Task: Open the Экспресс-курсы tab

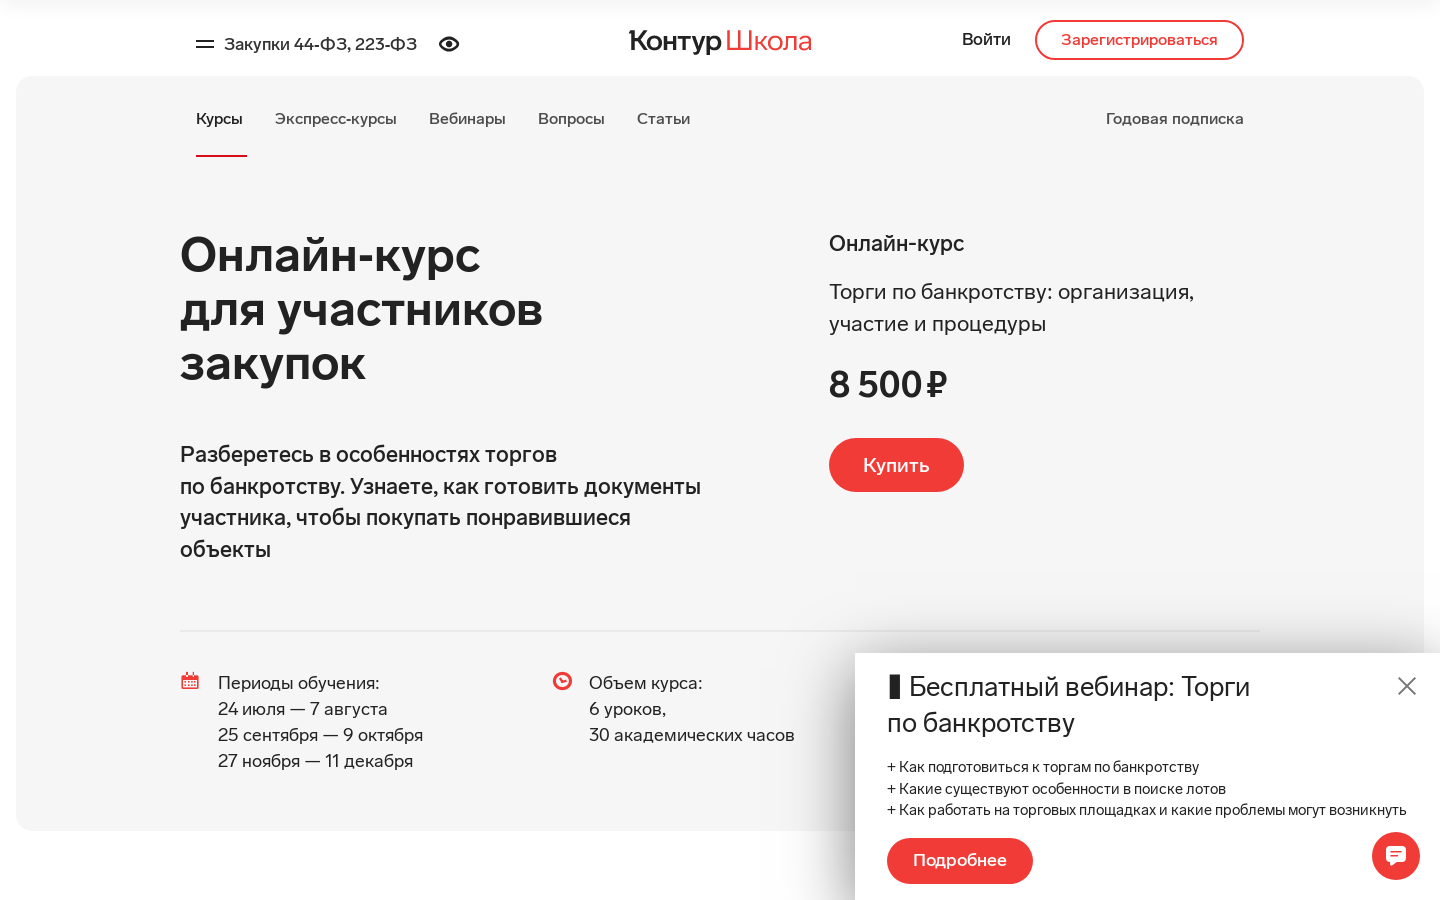Action: (x=336, y=119)
